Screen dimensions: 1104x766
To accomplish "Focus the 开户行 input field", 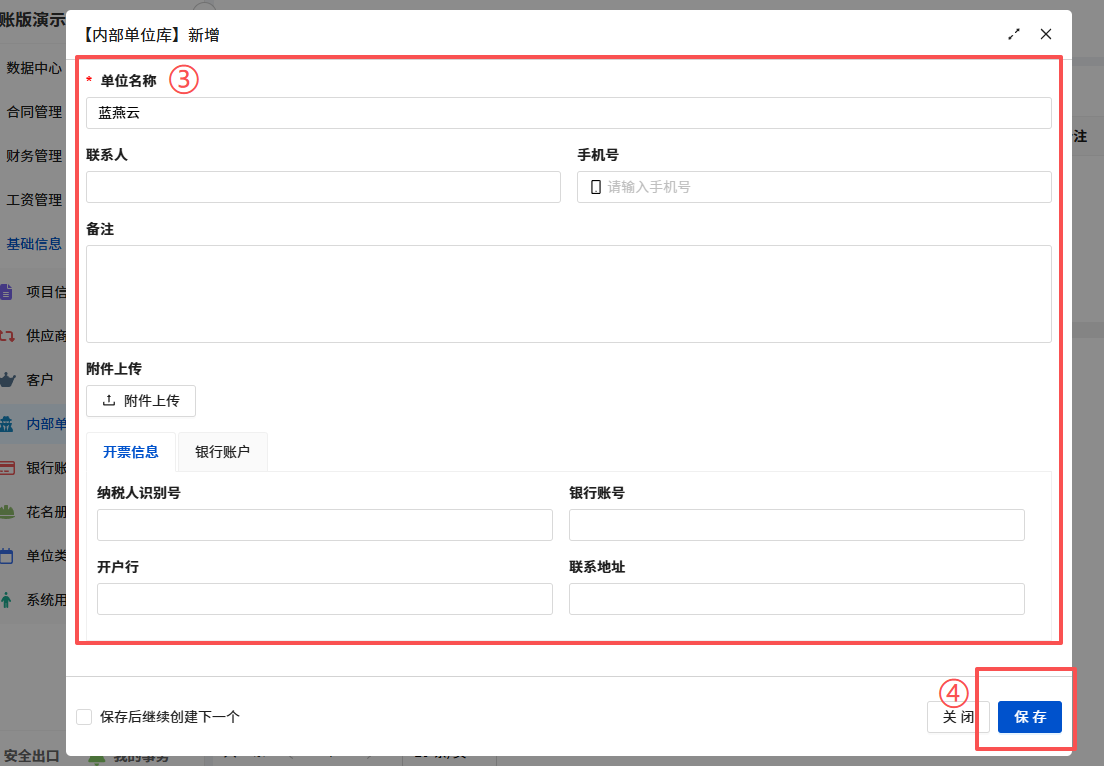I will point(325,598).
